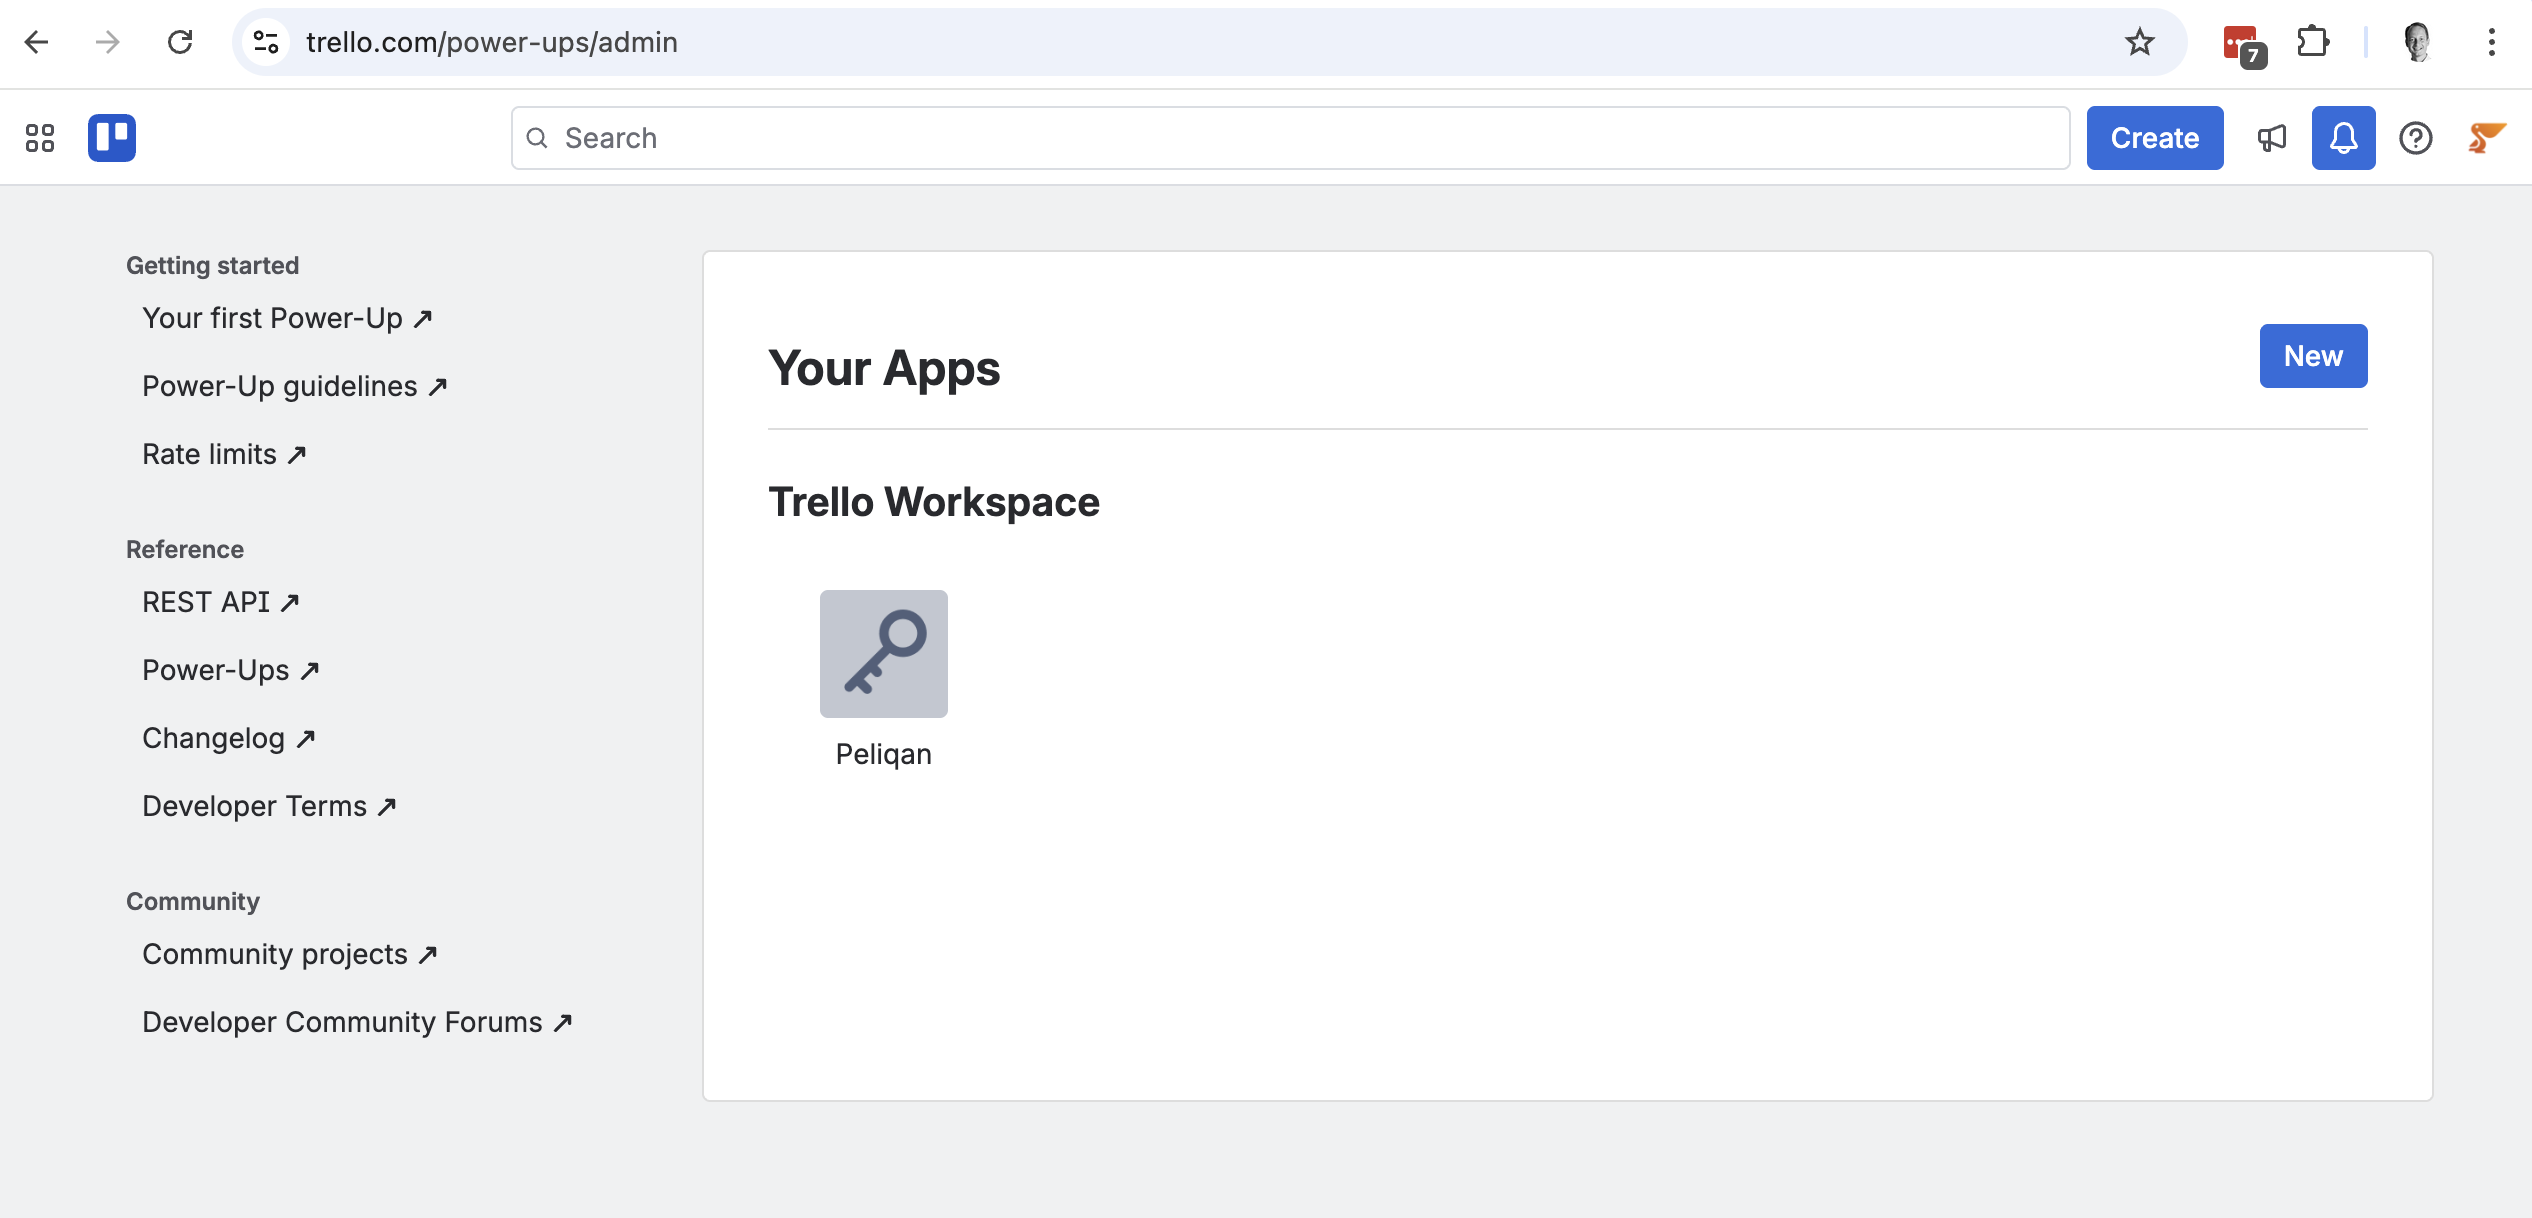Viewport: 2532px width, 1218px height.
Task: Click the Community section label
Action: click(193, 901)
